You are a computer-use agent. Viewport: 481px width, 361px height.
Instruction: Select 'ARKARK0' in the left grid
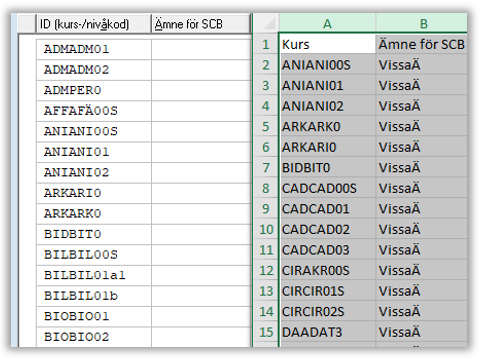tap(94, 214)
